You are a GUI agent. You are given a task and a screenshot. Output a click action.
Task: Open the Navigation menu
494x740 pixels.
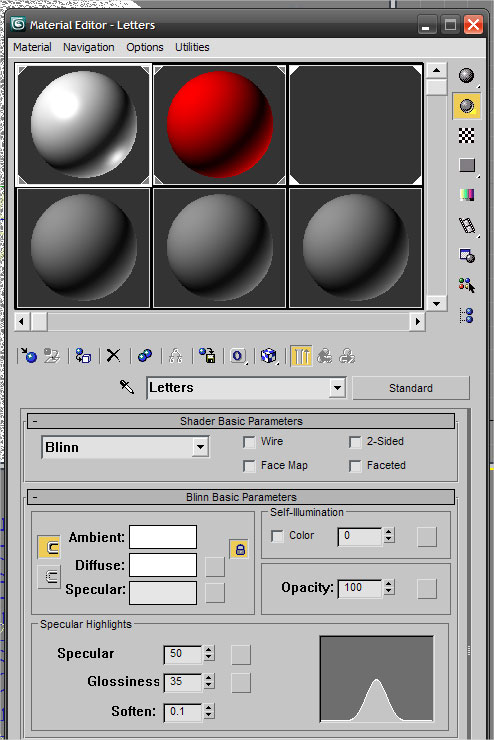point(89,47)
